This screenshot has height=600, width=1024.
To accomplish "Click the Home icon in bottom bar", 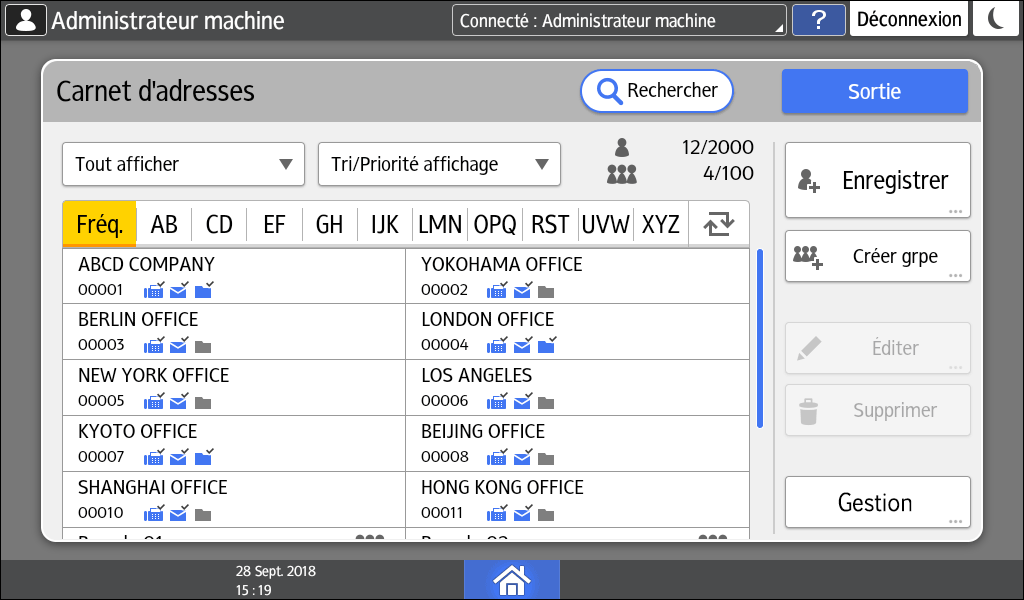I will tap(511, 579).
